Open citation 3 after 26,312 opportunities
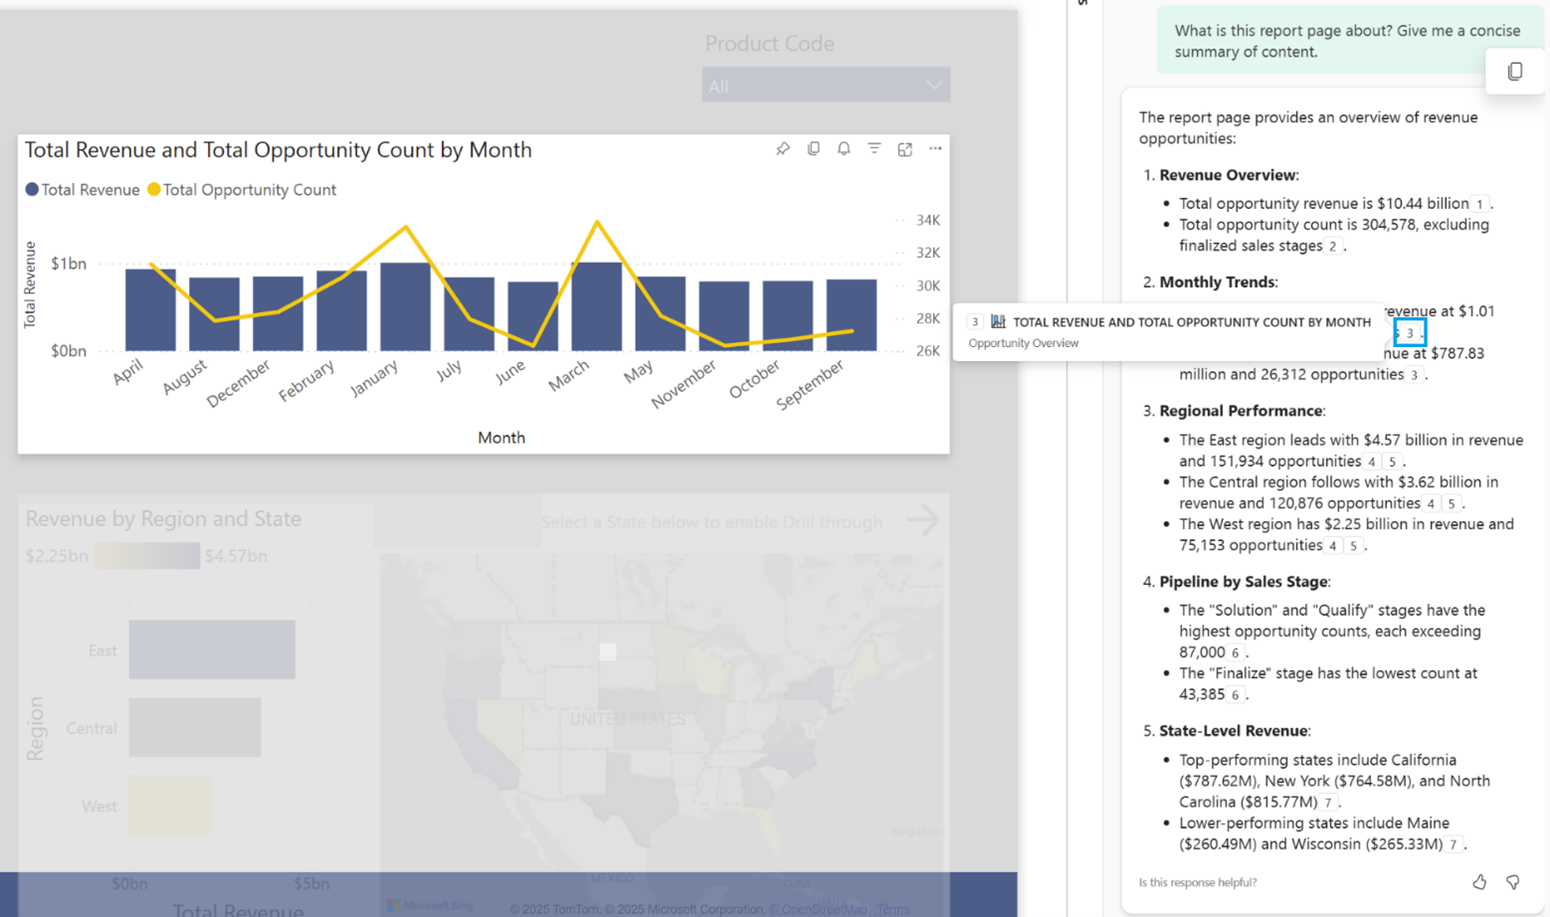The height and width of the screenshot is (917, 1550). click(x=1414, y=375)
